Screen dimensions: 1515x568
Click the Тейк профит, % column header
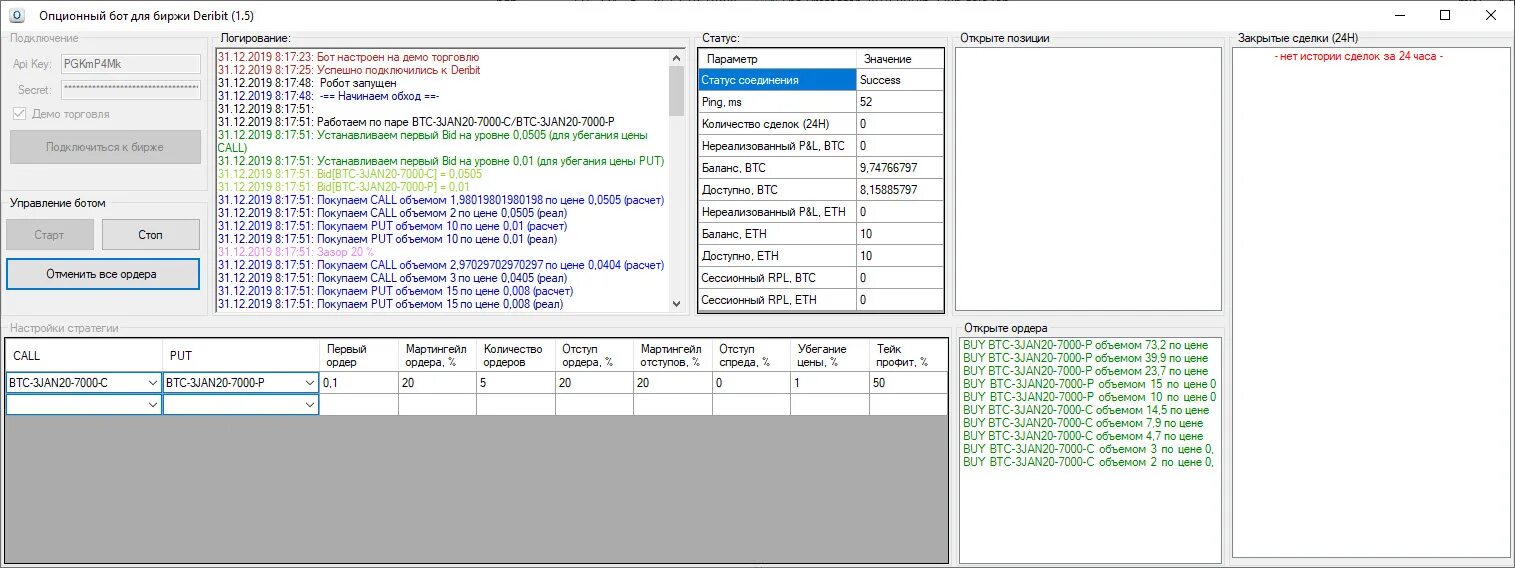[908, 355]
